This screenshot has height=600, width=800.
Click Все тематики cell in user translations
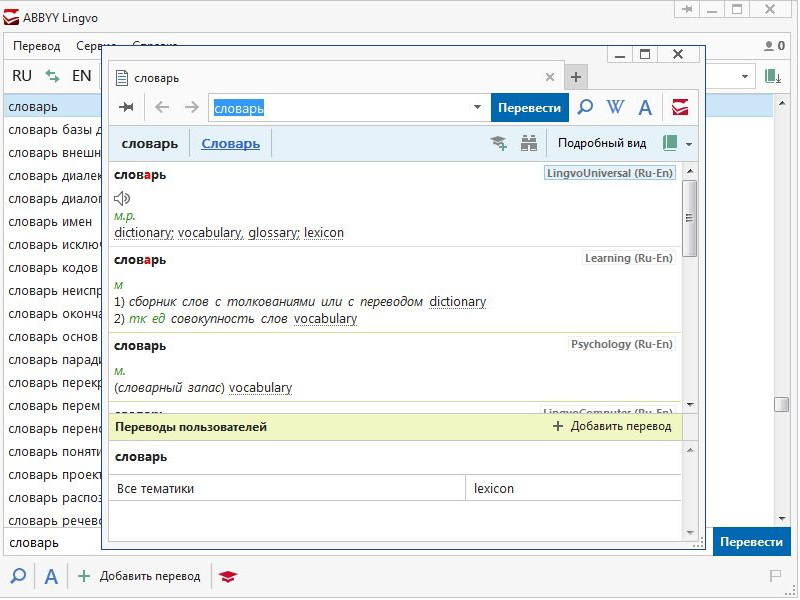287,488
